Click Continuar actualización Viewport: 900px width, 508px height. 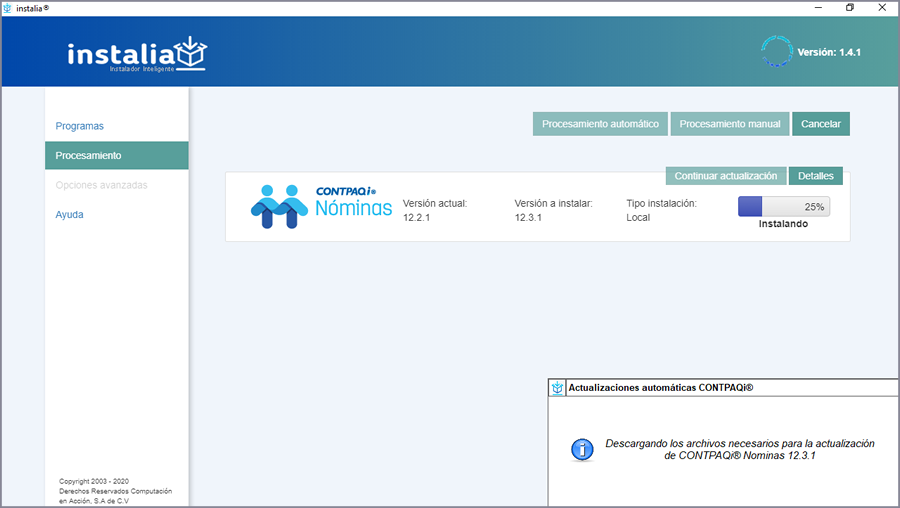[726, 176]
